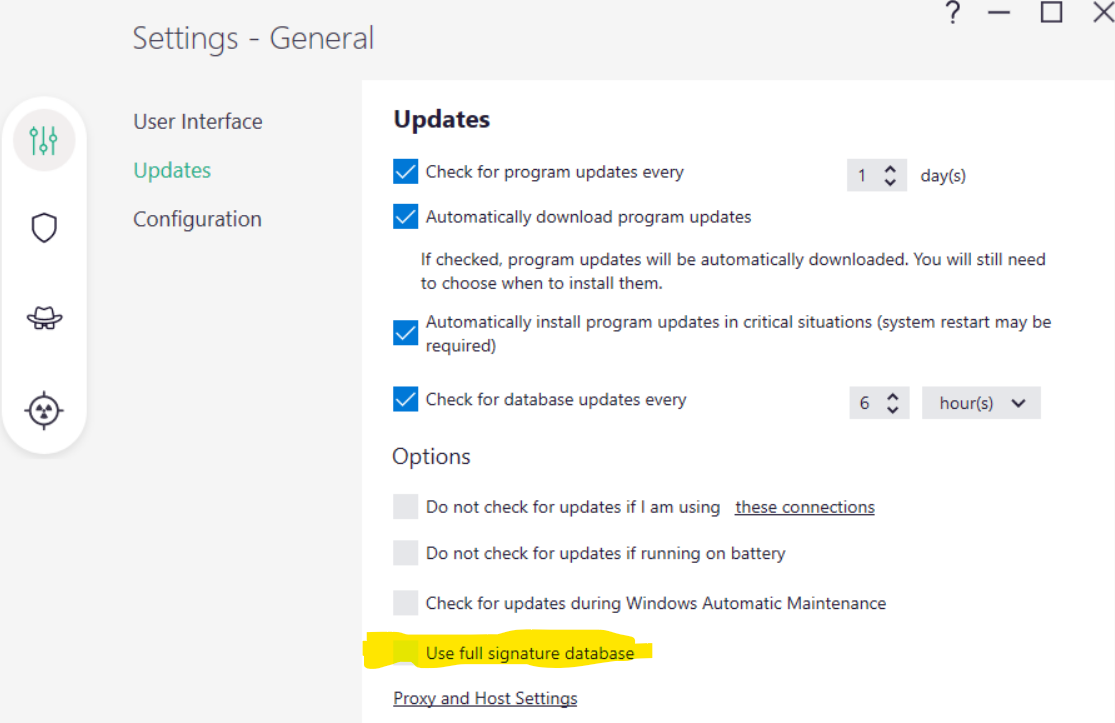Switch to the User Interface section
Viewport: 1115px width, 723px height.
(198, 122)
